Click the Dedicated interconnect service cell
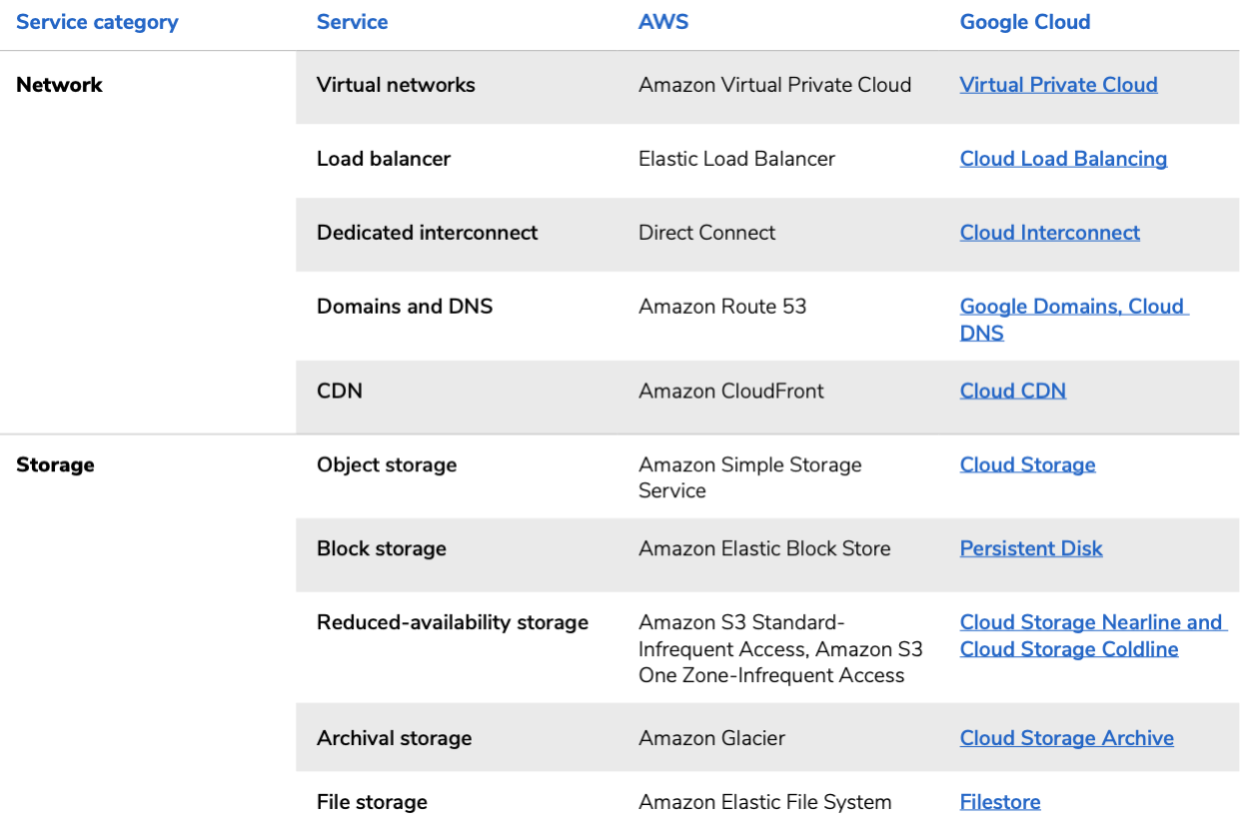 pos(427,233)
